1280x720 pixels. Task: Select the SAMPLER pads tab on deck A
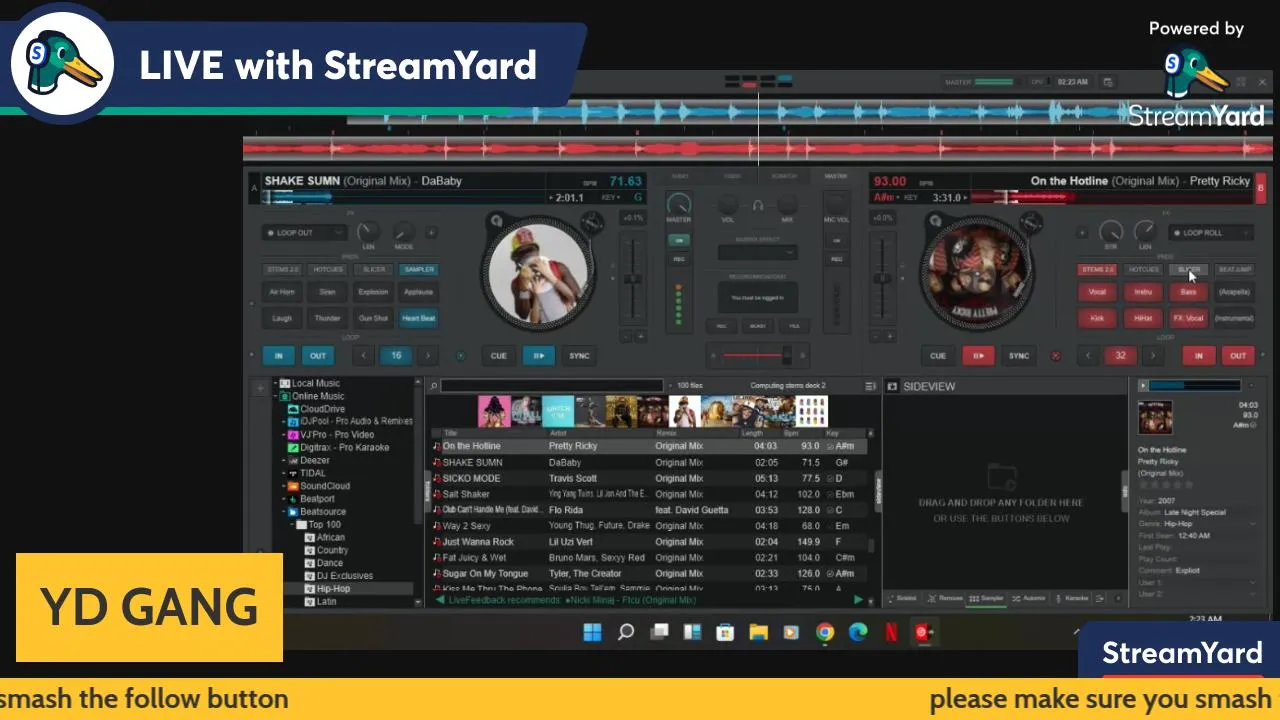pyautogui.click(x=419, y=269)
